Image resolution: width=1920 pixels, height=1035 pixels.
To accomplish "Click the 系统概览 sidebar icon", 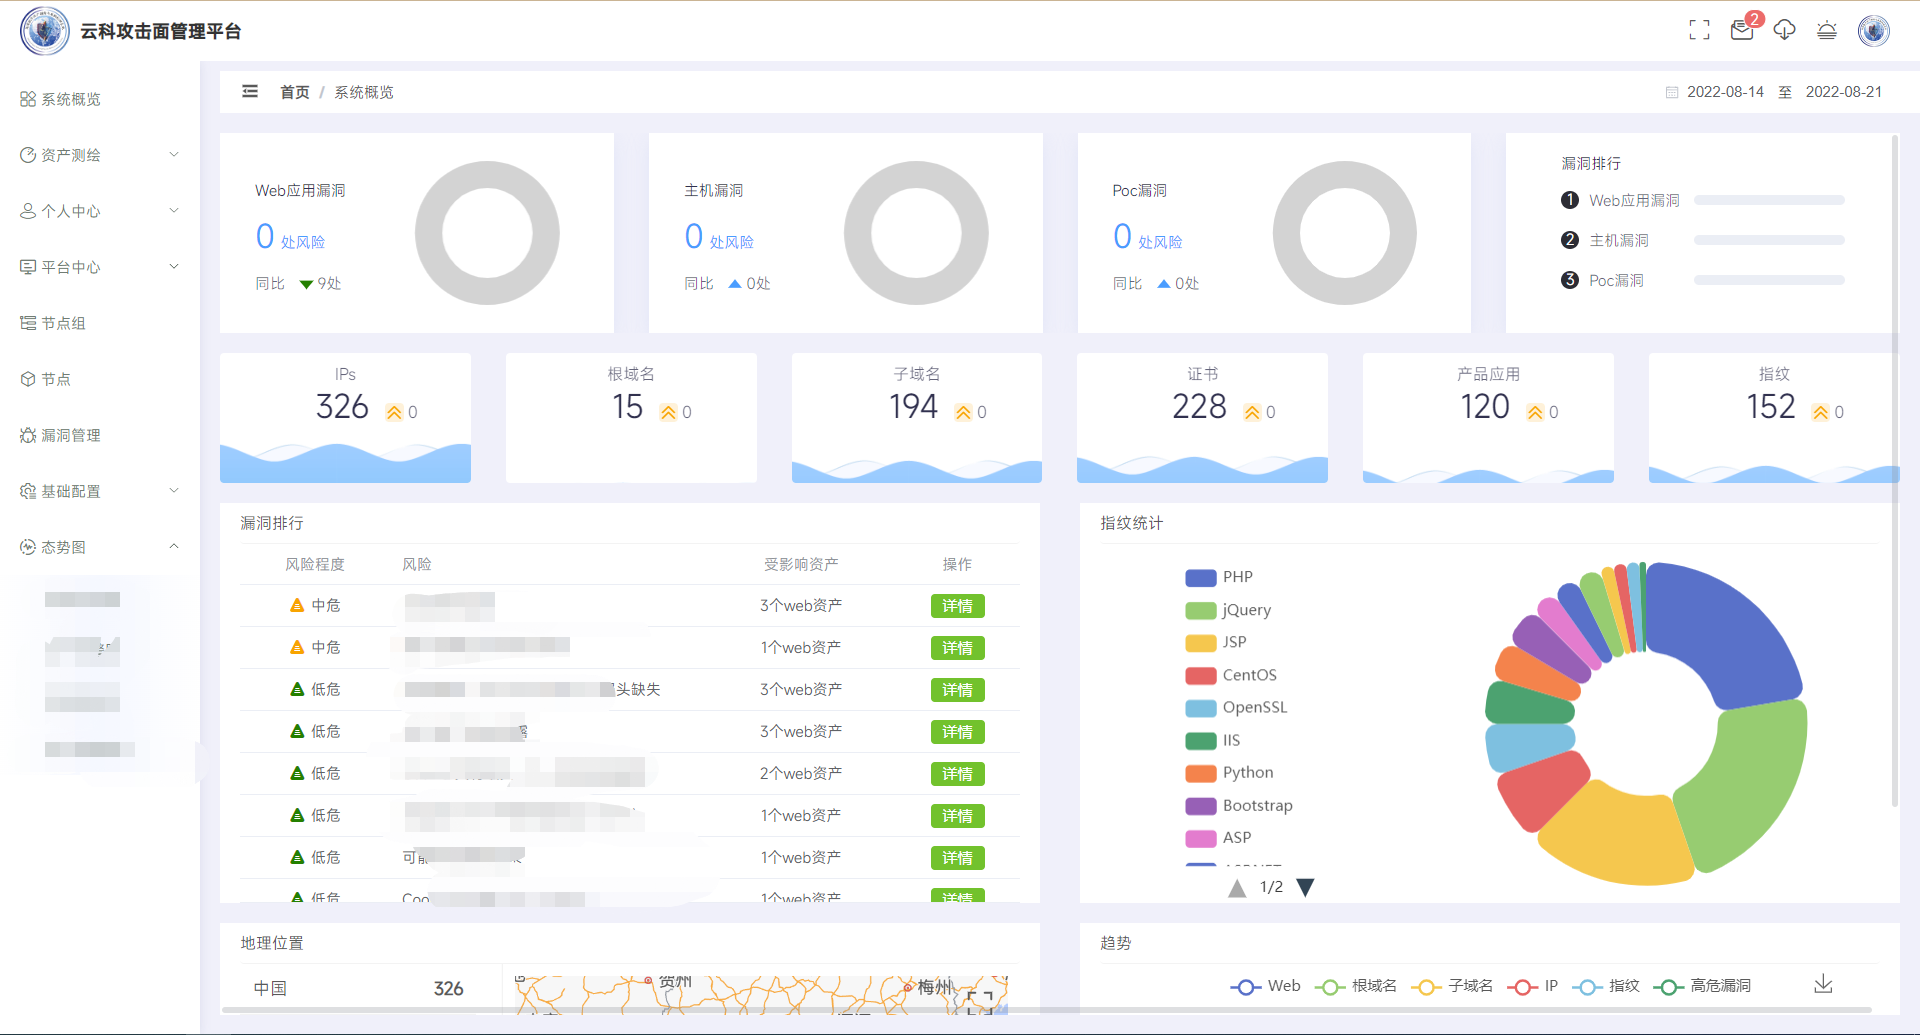I will pyautogui.click(x=28, y=99).
